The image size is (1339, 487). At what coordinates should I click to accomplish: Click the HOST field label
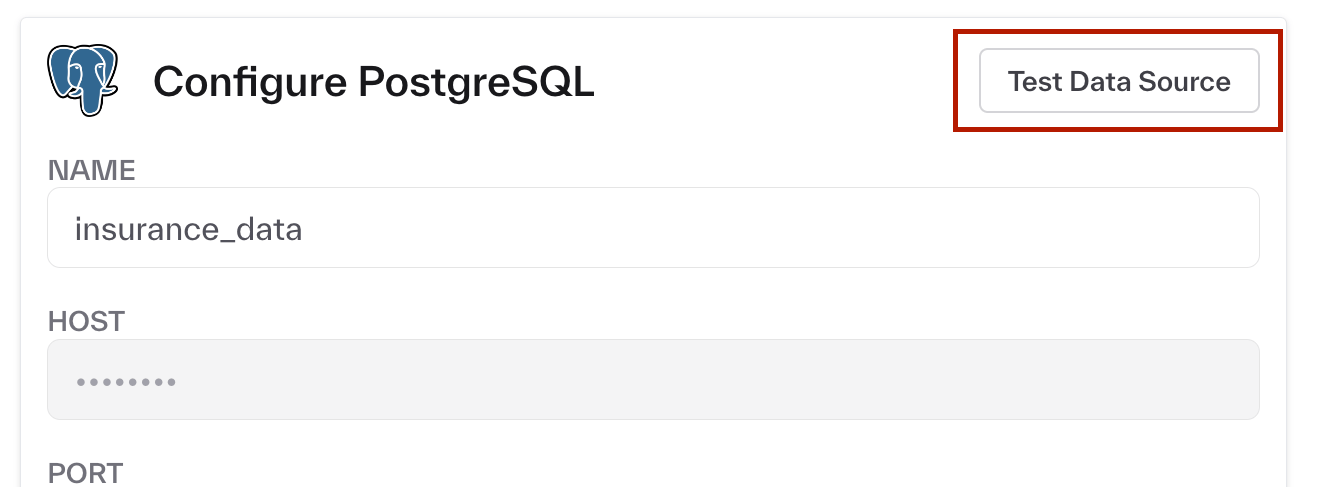tap(87, 322)
